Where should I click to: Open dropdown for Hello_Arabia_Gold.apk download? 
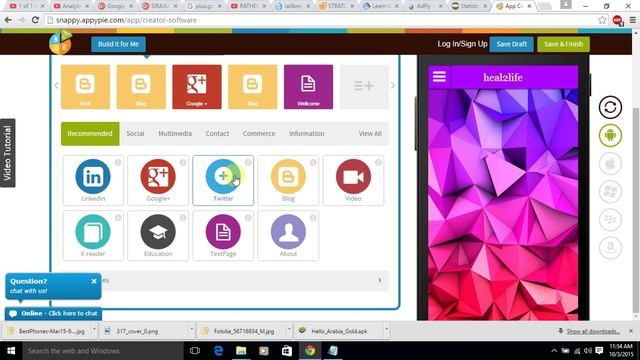pos(386,329)
